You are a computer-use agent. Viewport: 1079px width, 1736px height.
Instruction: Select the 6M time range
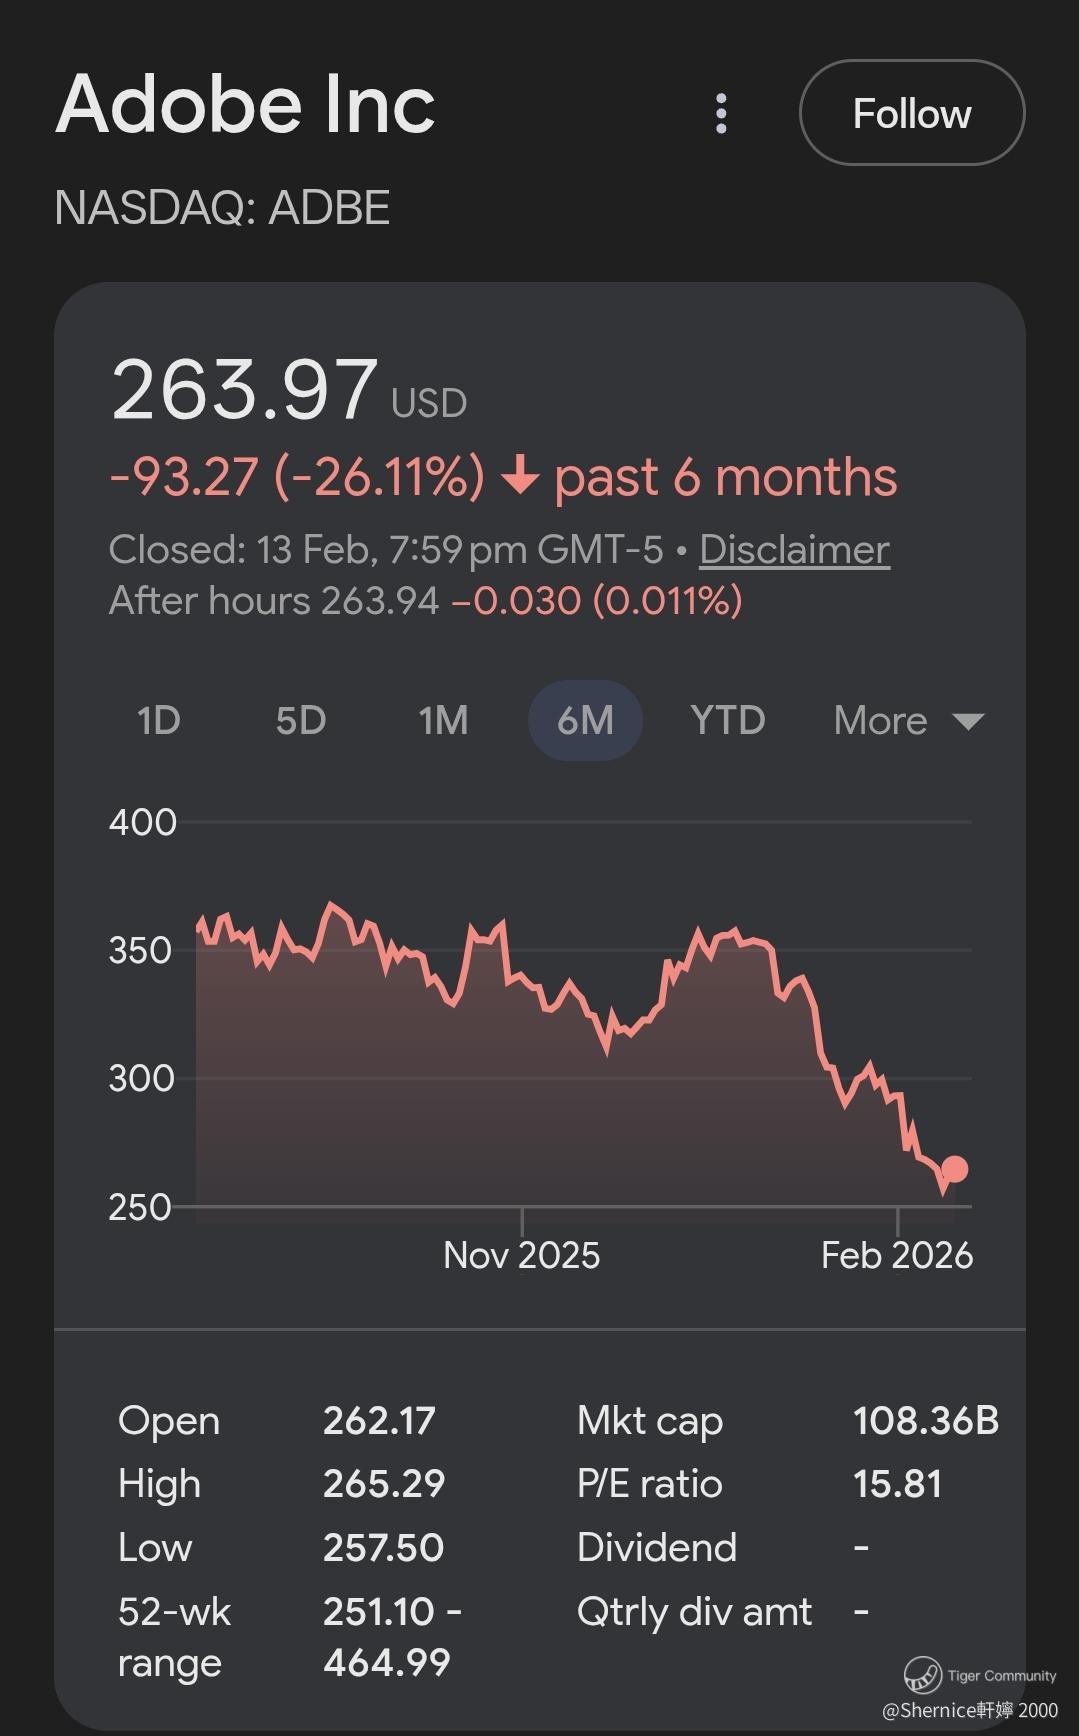click(x=585, y=720)
